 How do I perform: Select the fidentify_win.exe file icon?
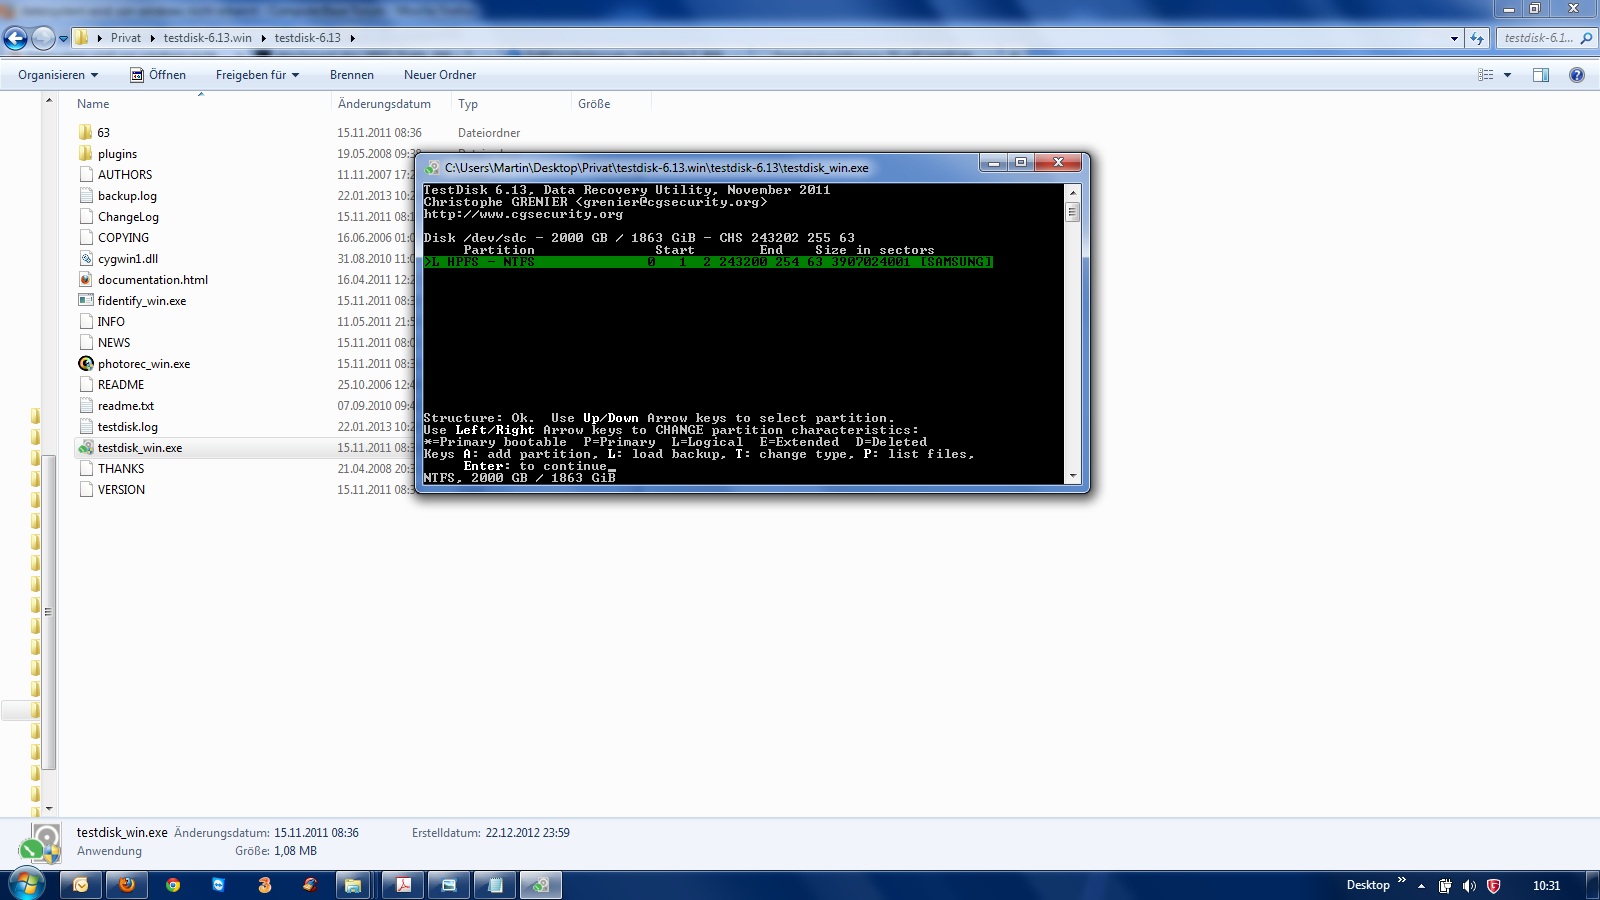tap(86, 301)
